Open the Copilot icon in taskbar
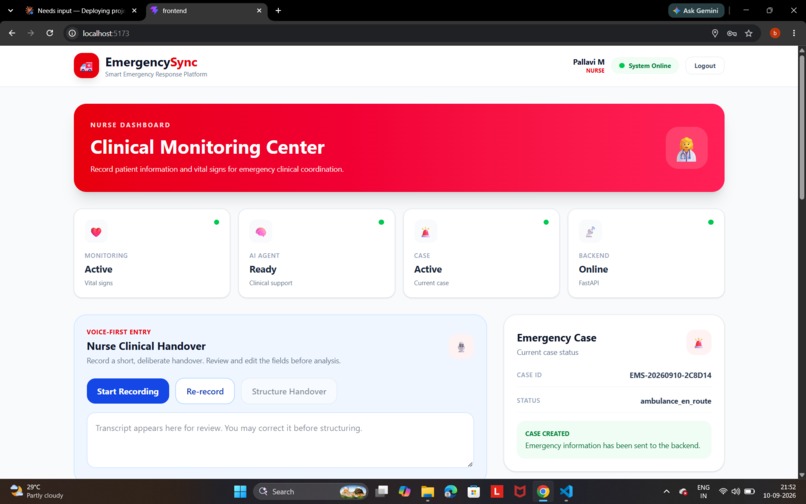Image resolution: width=806 pixels, height=504 pixels. (405, 492)
